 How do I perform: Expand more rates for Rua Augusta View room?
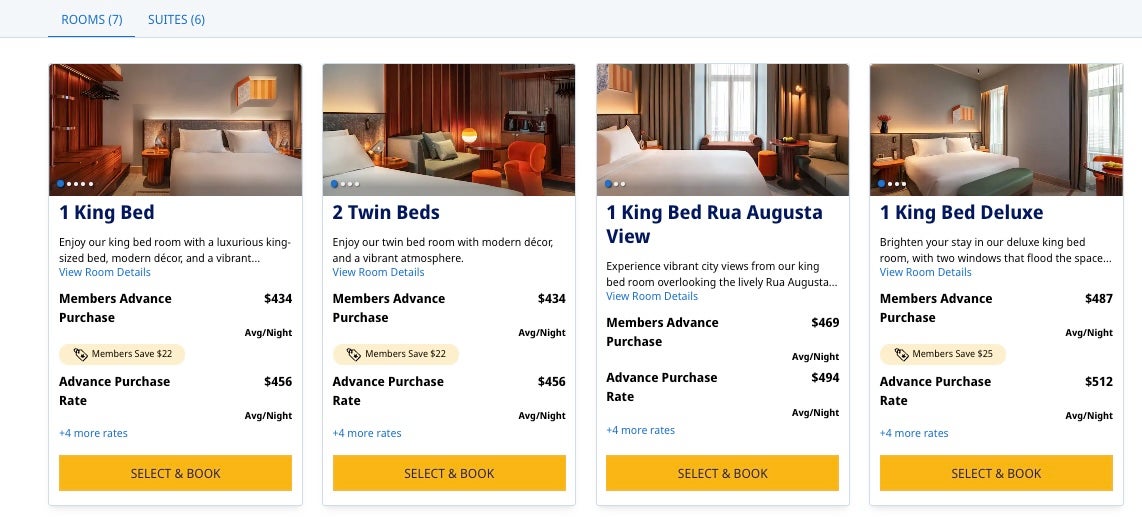pos(640,430)
